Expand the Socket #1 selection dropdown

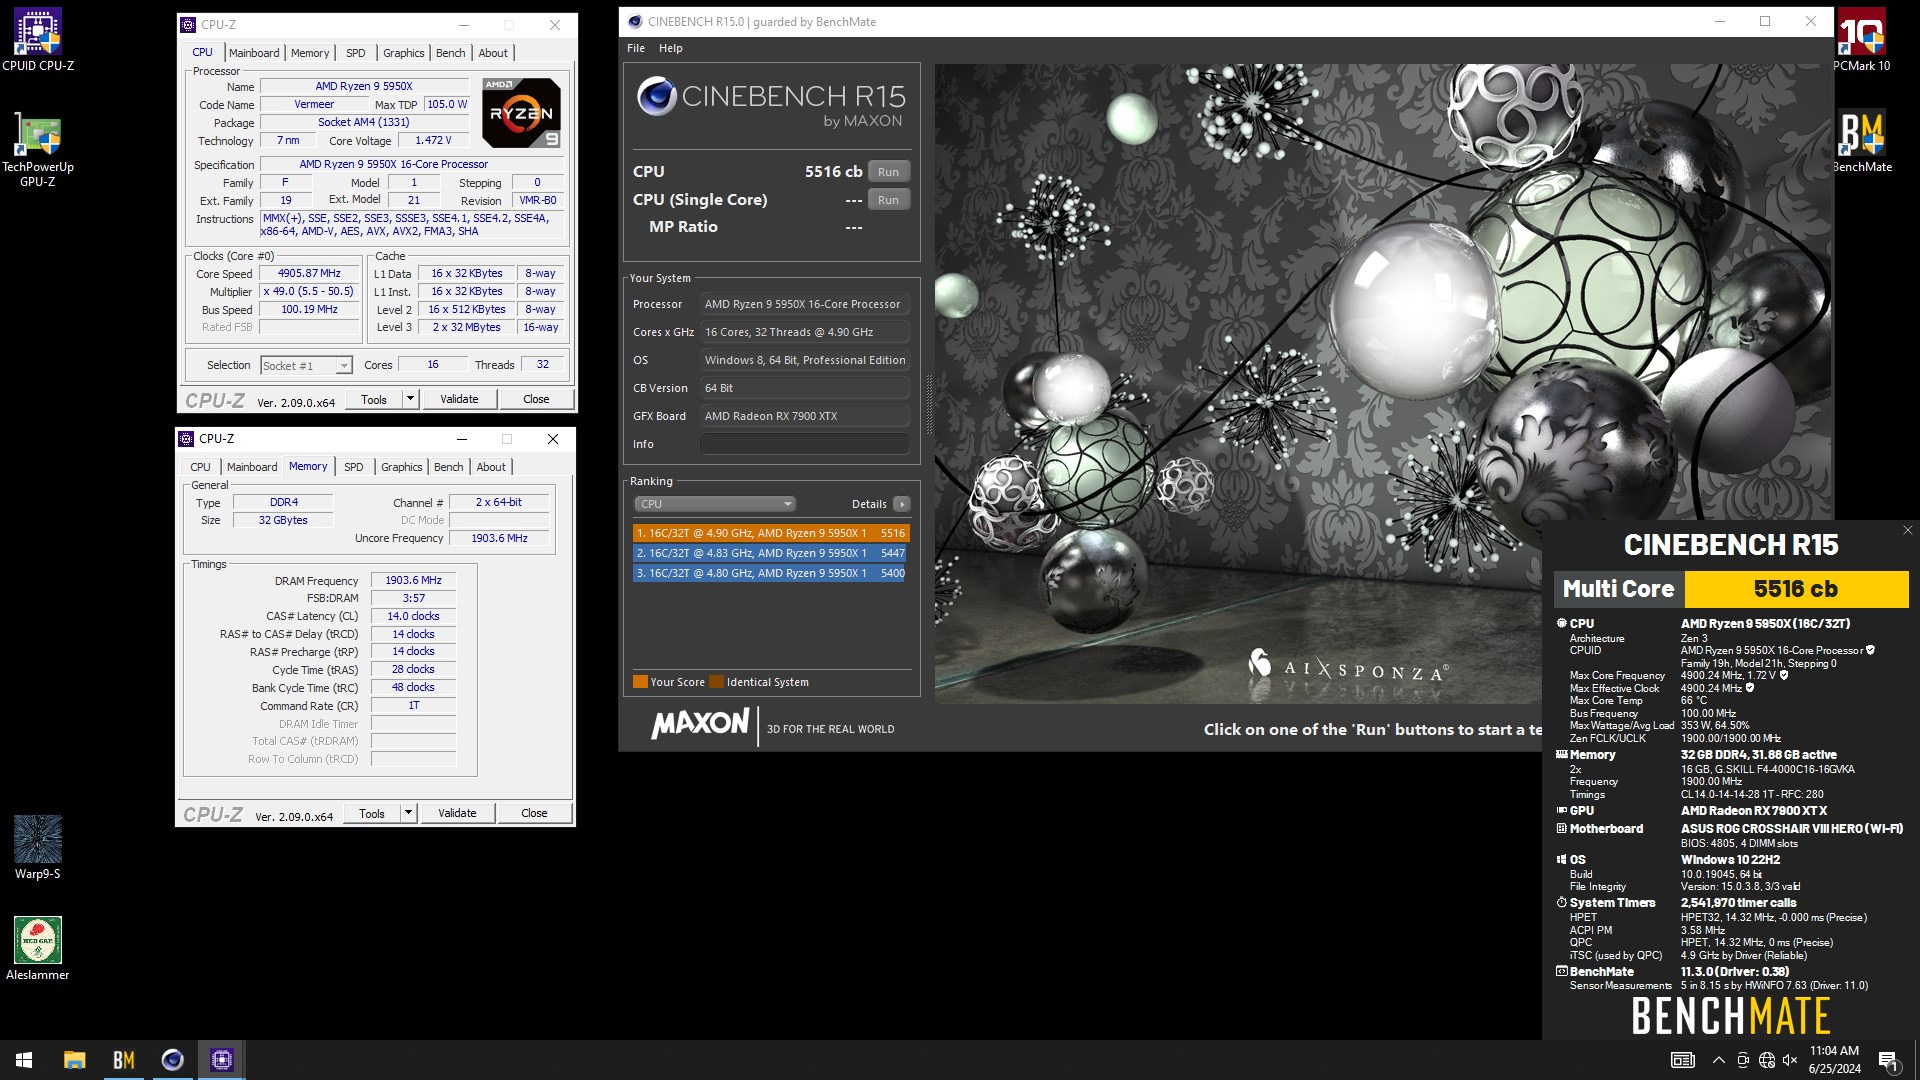pos(343,366)
